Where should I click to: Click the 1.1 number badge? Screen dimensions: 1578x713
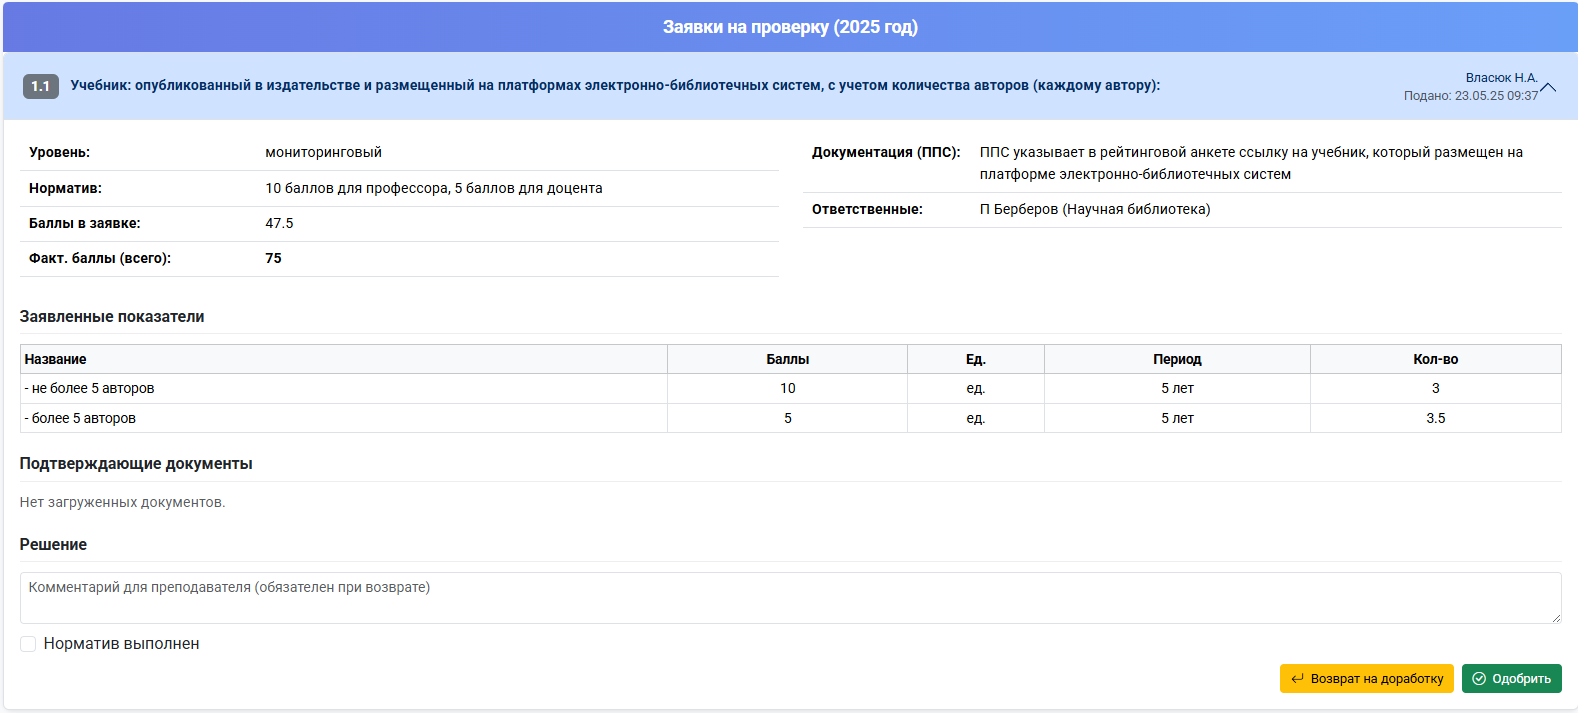click(41, 86)
